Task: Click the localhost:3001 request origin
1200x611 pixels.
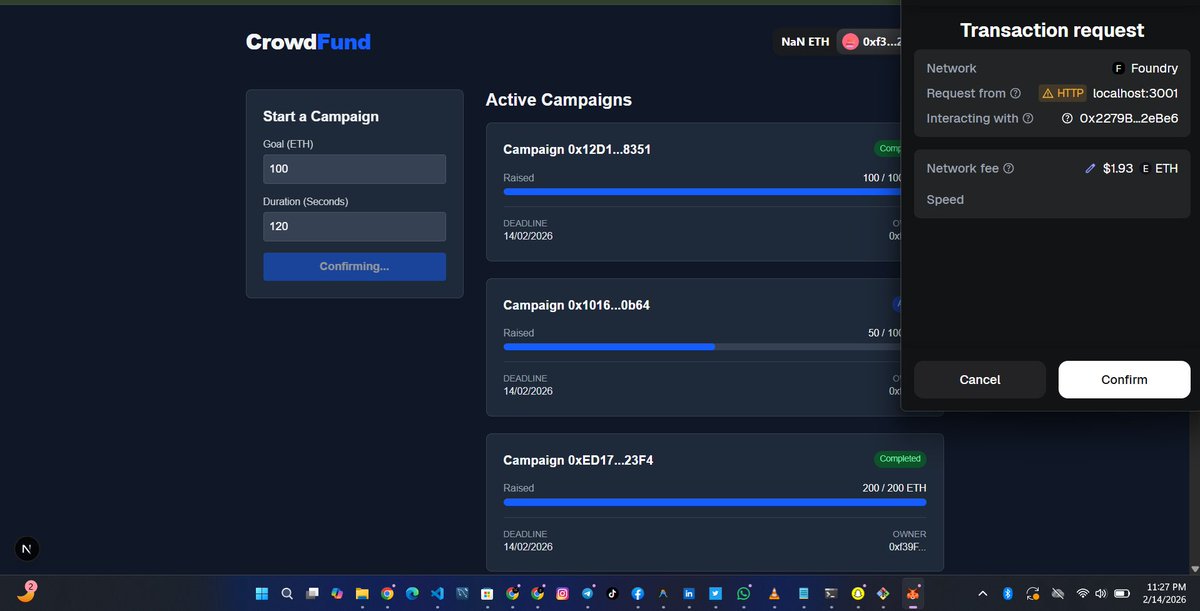Action: pyautogui.click(x=1135, y=93)
